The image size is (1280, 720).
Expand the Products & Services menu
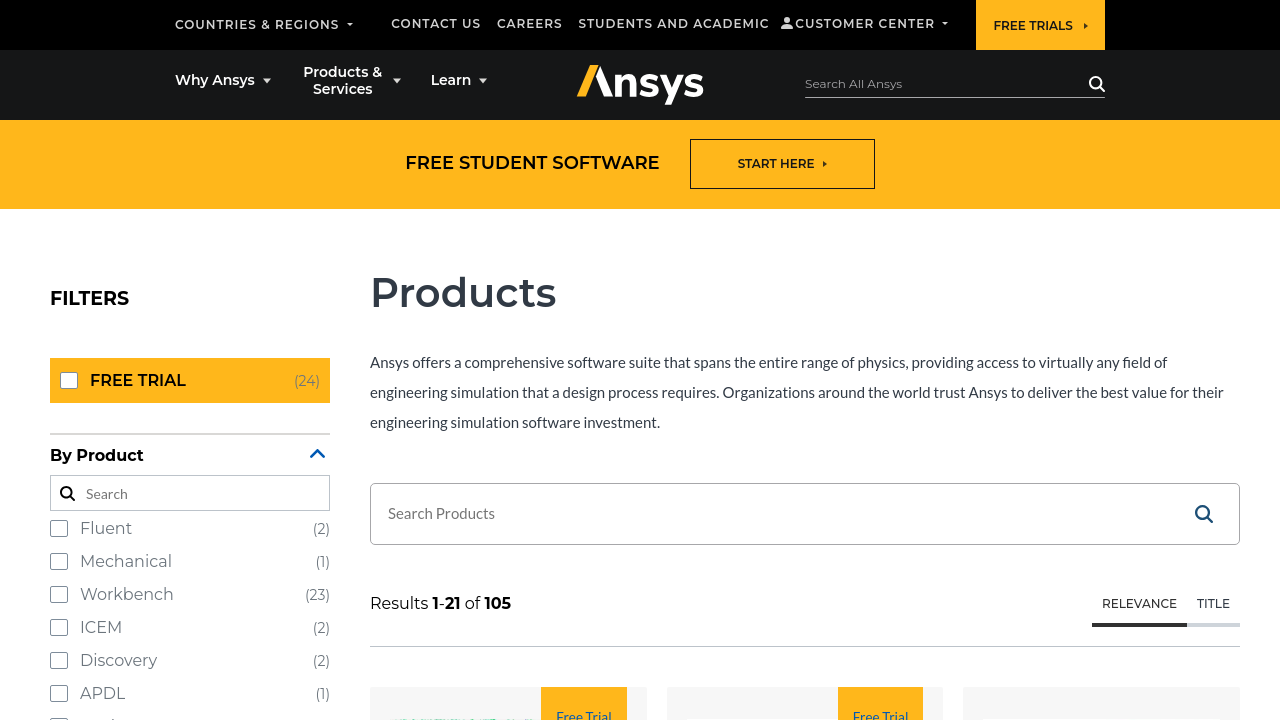click(351, 81)
